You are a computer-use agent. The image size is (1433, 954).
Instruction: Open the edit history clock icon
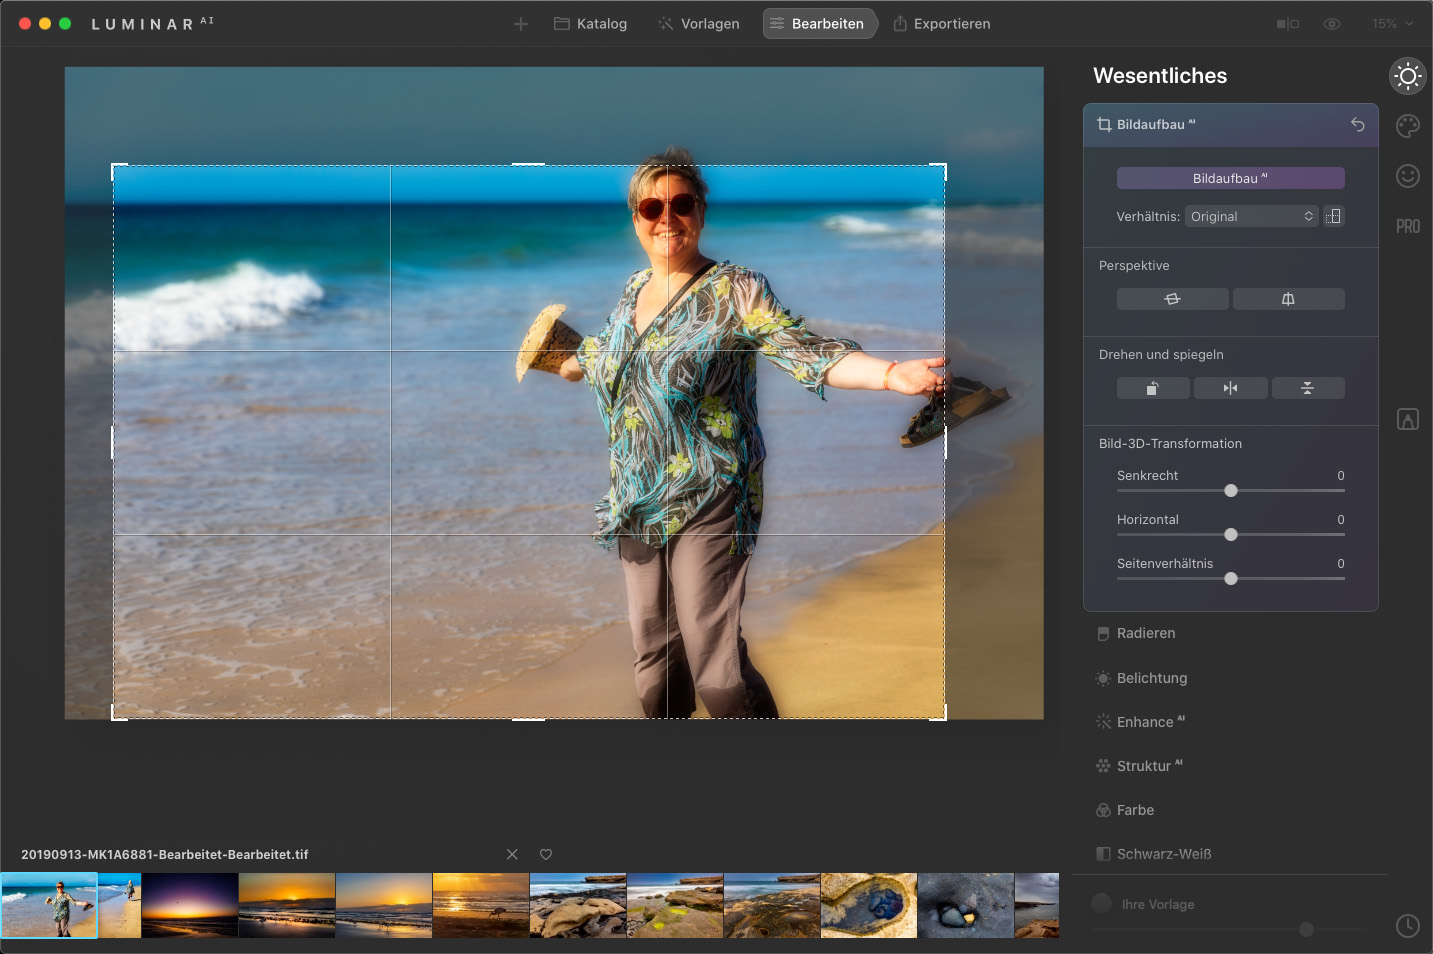tap(1407, 926)
